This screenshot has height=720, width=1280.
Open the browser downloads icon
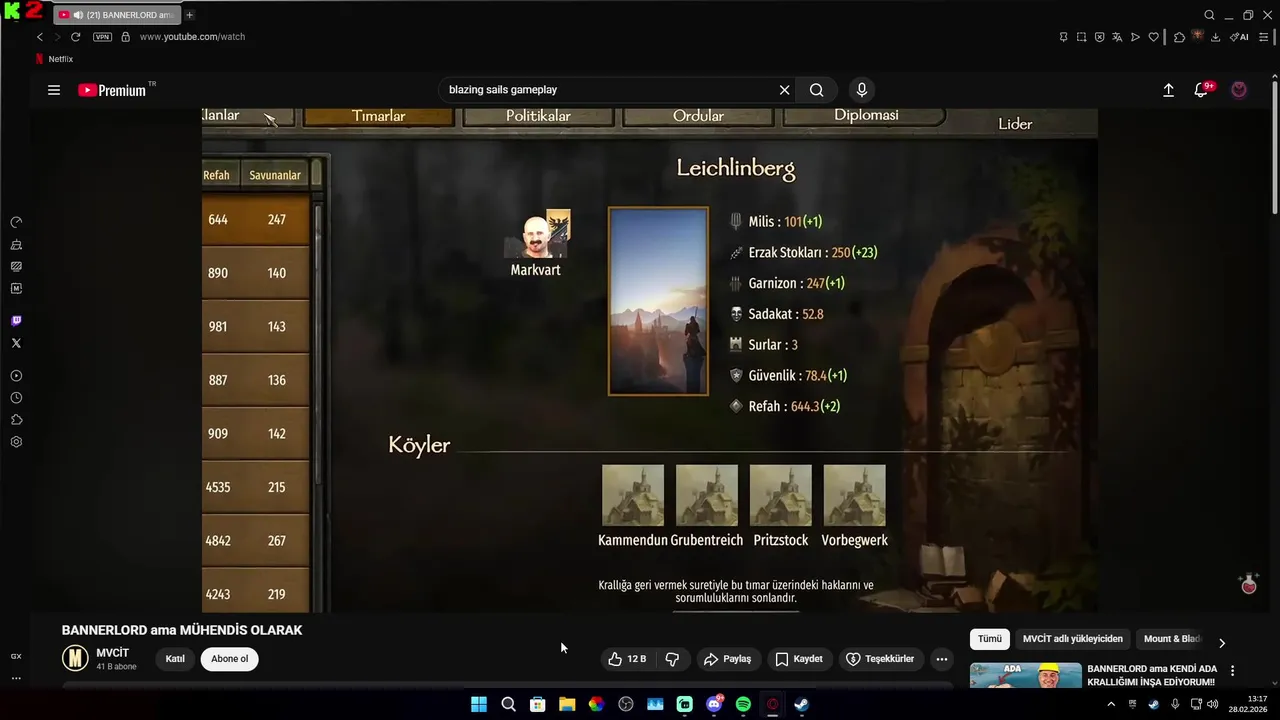point(1215,37)
